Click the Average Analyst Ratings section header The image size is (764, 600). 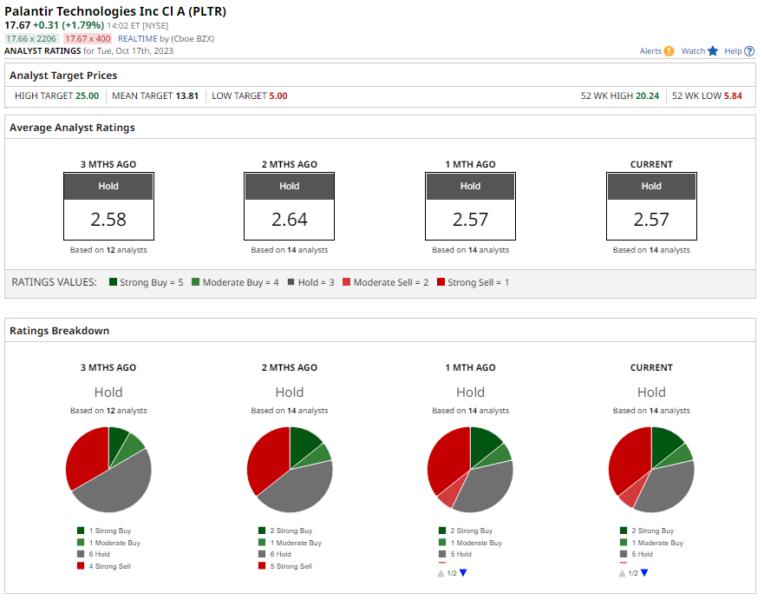point(72,128)
